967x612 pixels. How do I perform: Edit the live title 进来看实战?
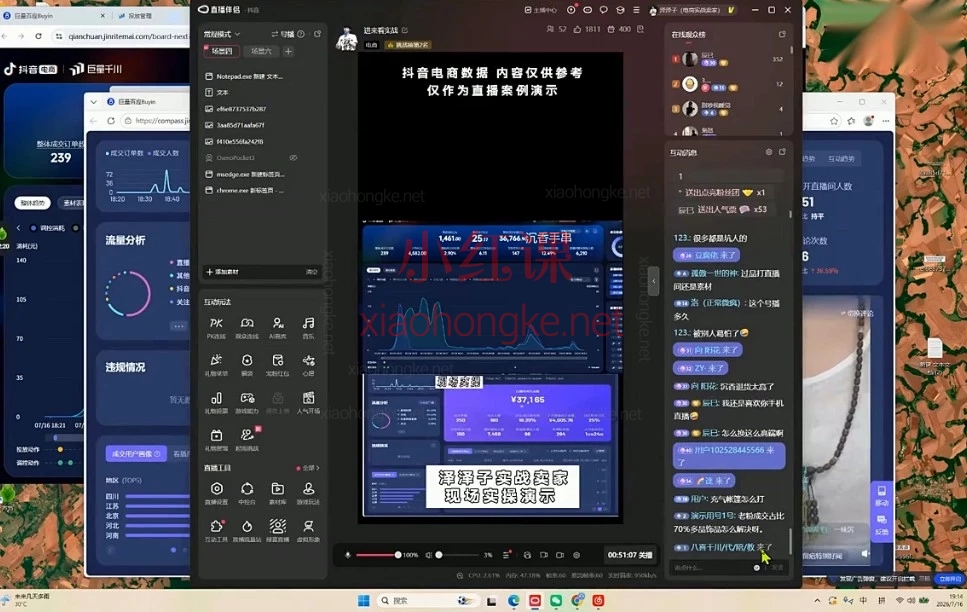click(x=405, y=30)
